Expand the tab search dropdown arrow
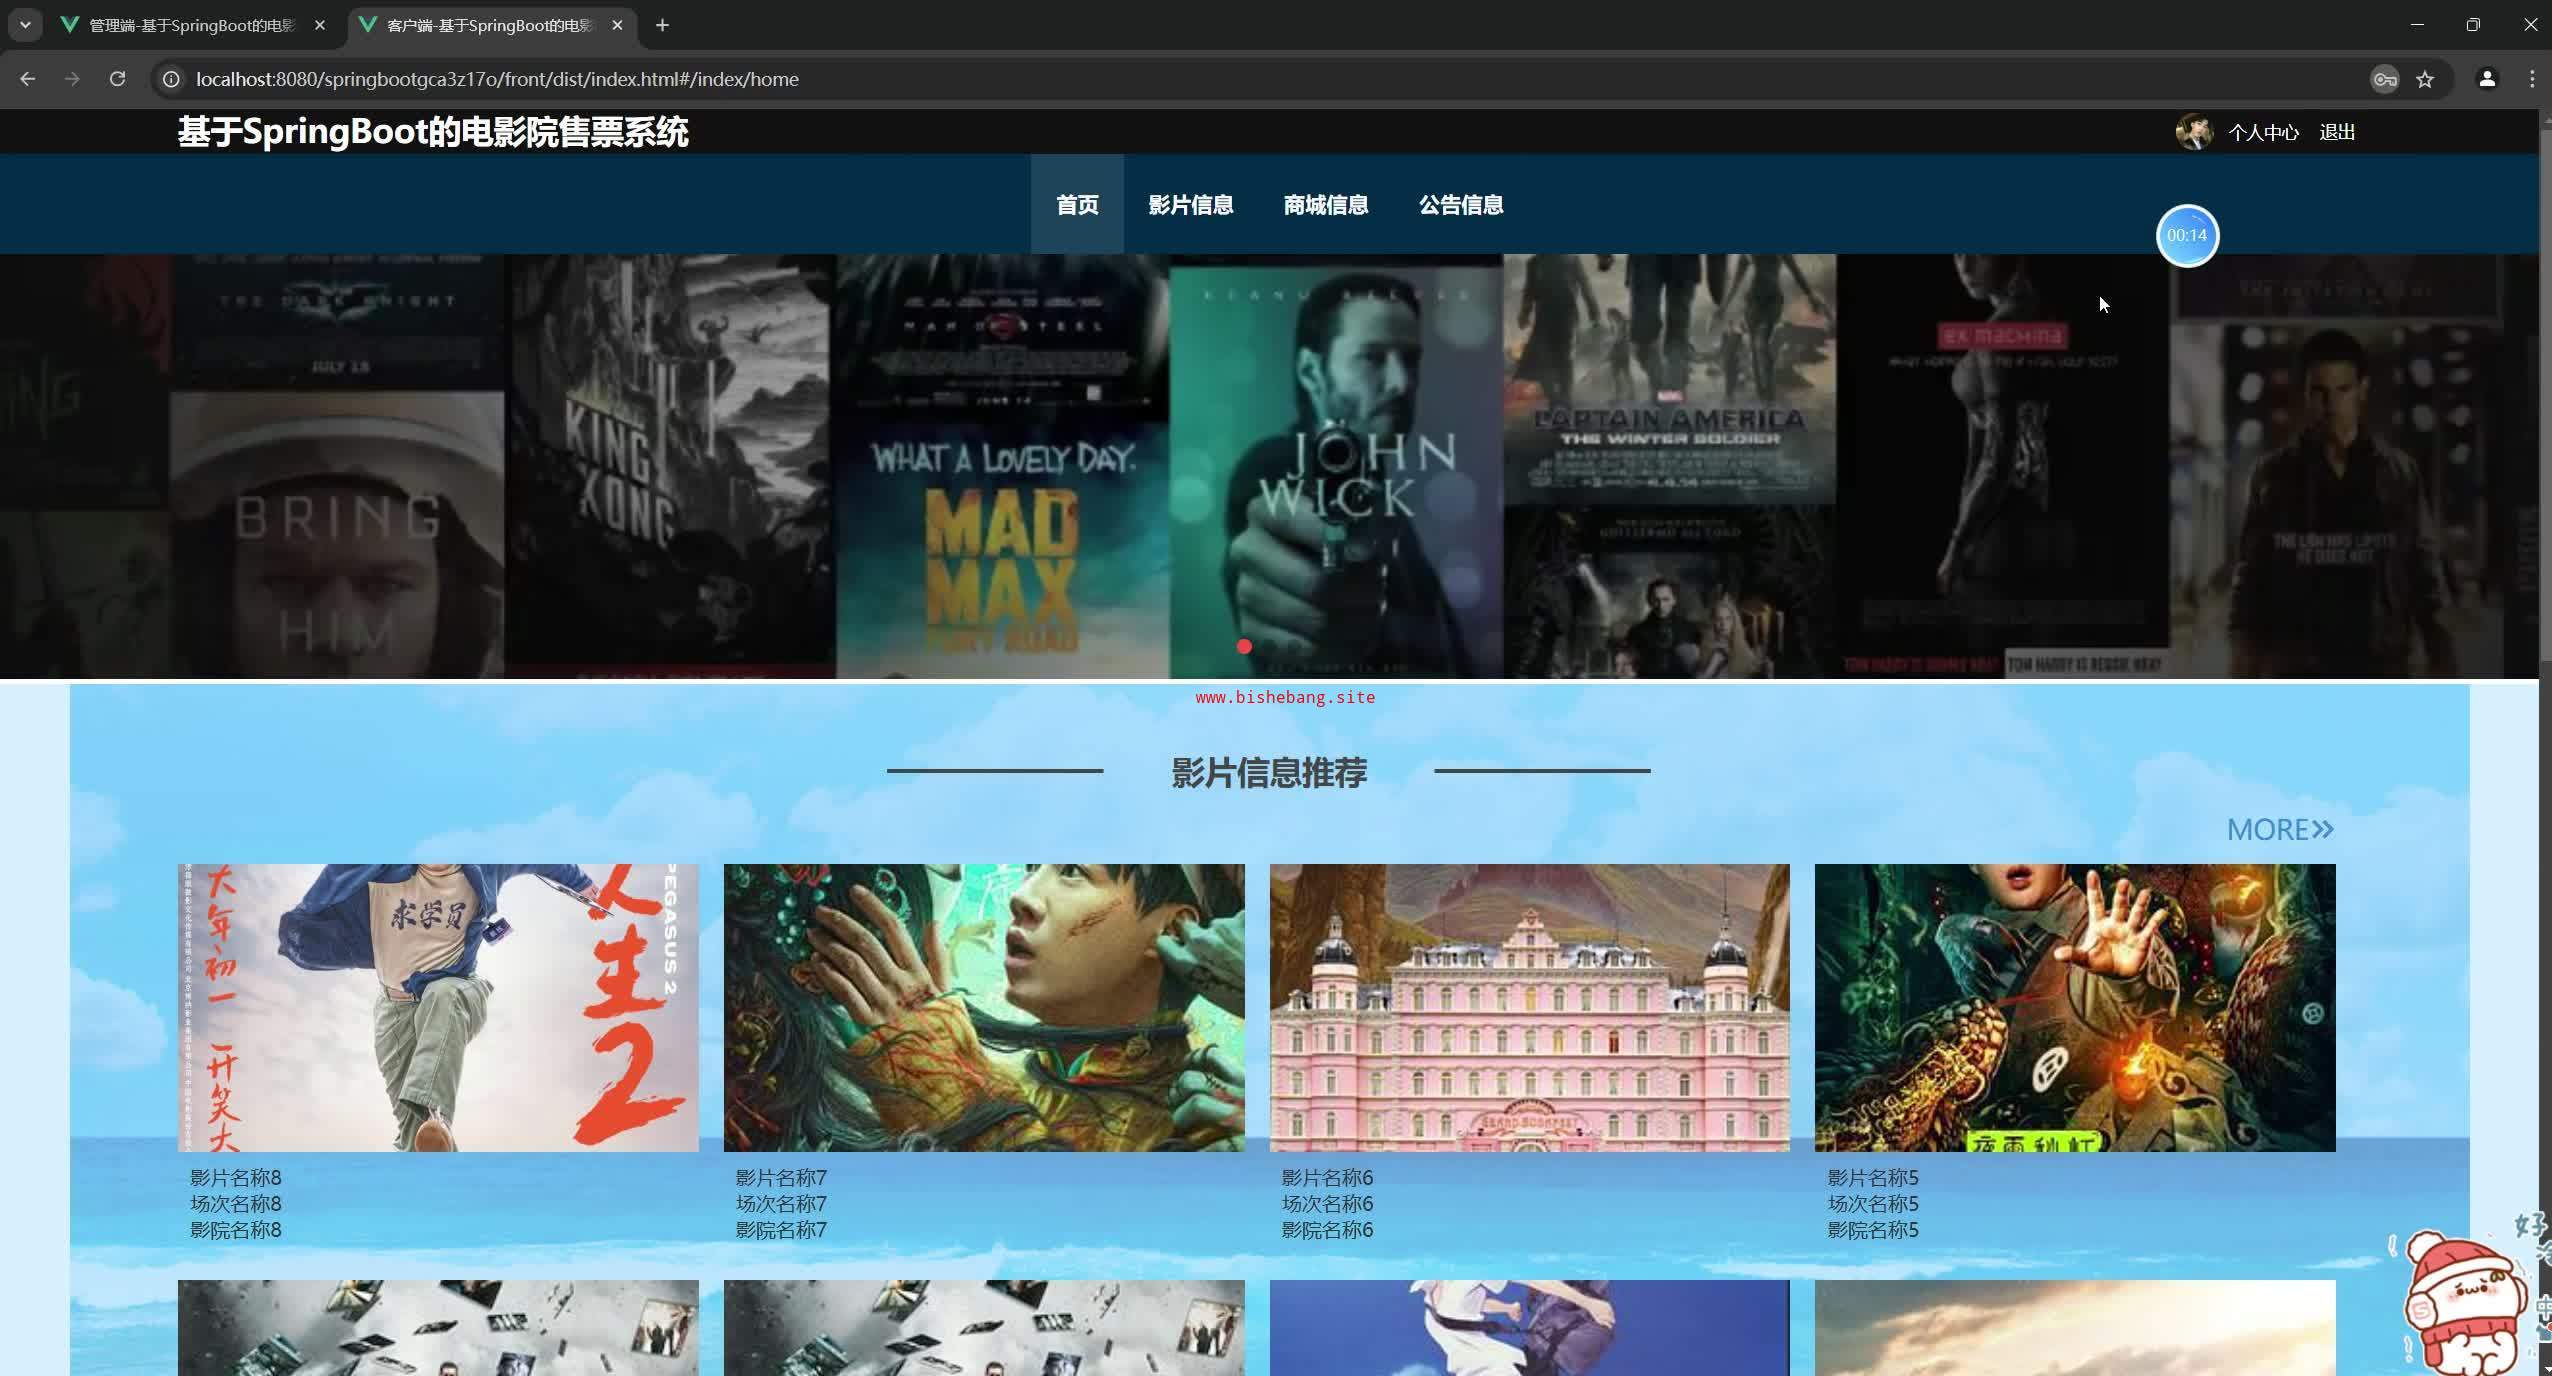The width and height of the screenshot is (2552, 1376). coord(25,25)
